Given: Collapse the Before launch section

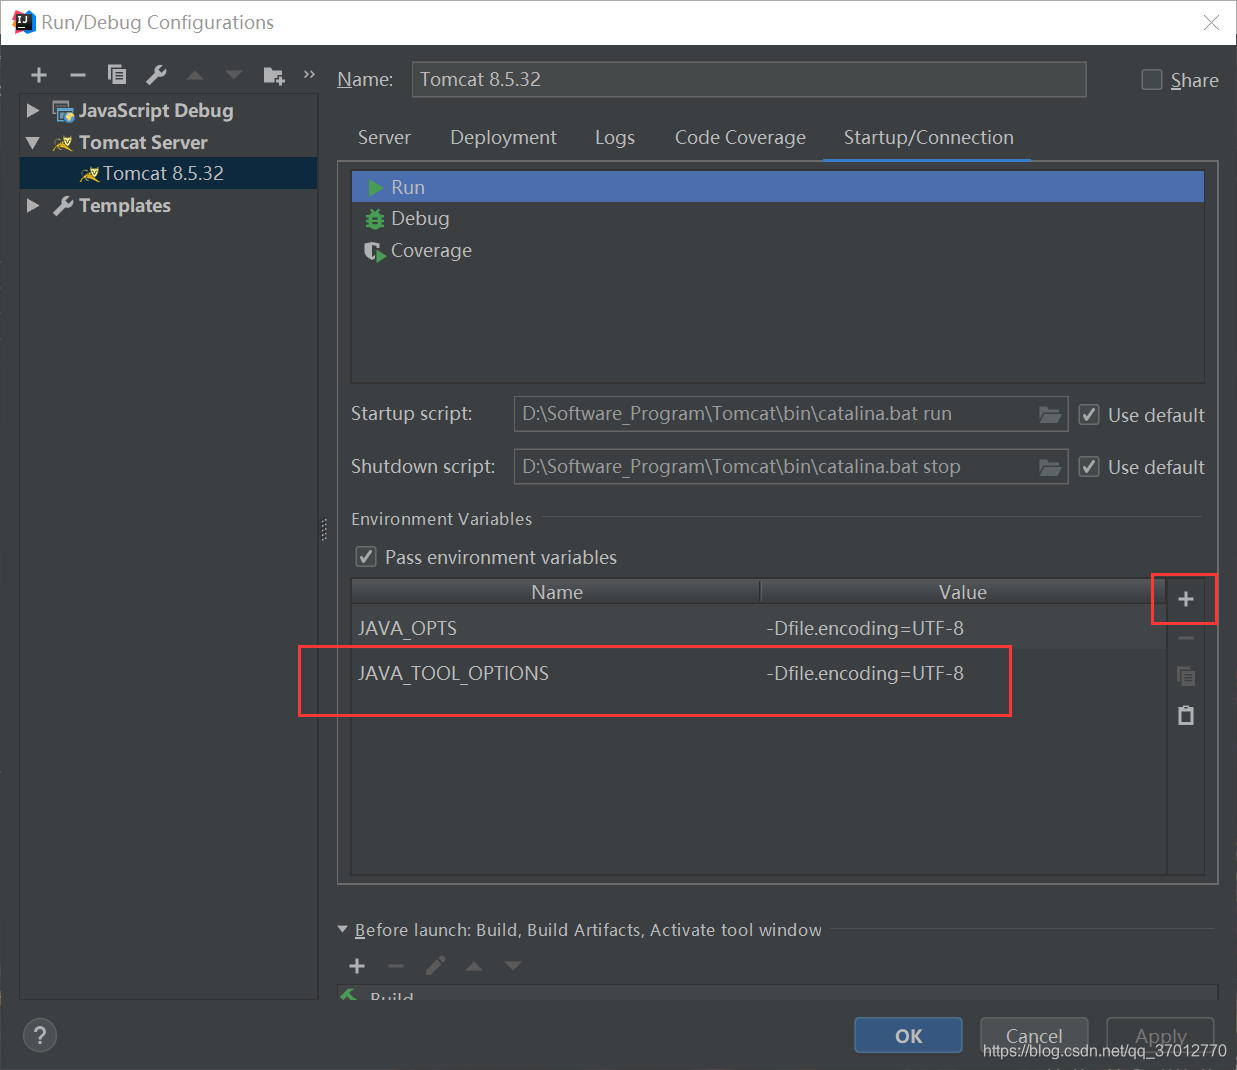Looking at the screenshot, I should (343, 930).
